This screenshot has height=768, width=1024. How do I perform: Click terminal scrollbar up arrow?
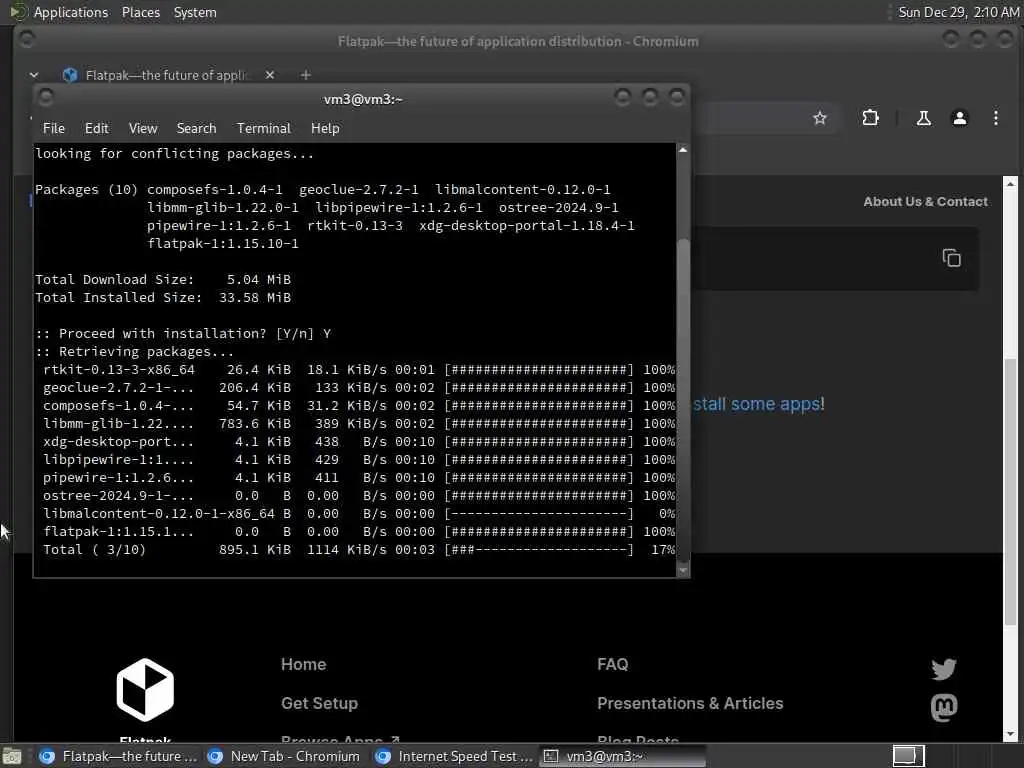pos(682,150)
